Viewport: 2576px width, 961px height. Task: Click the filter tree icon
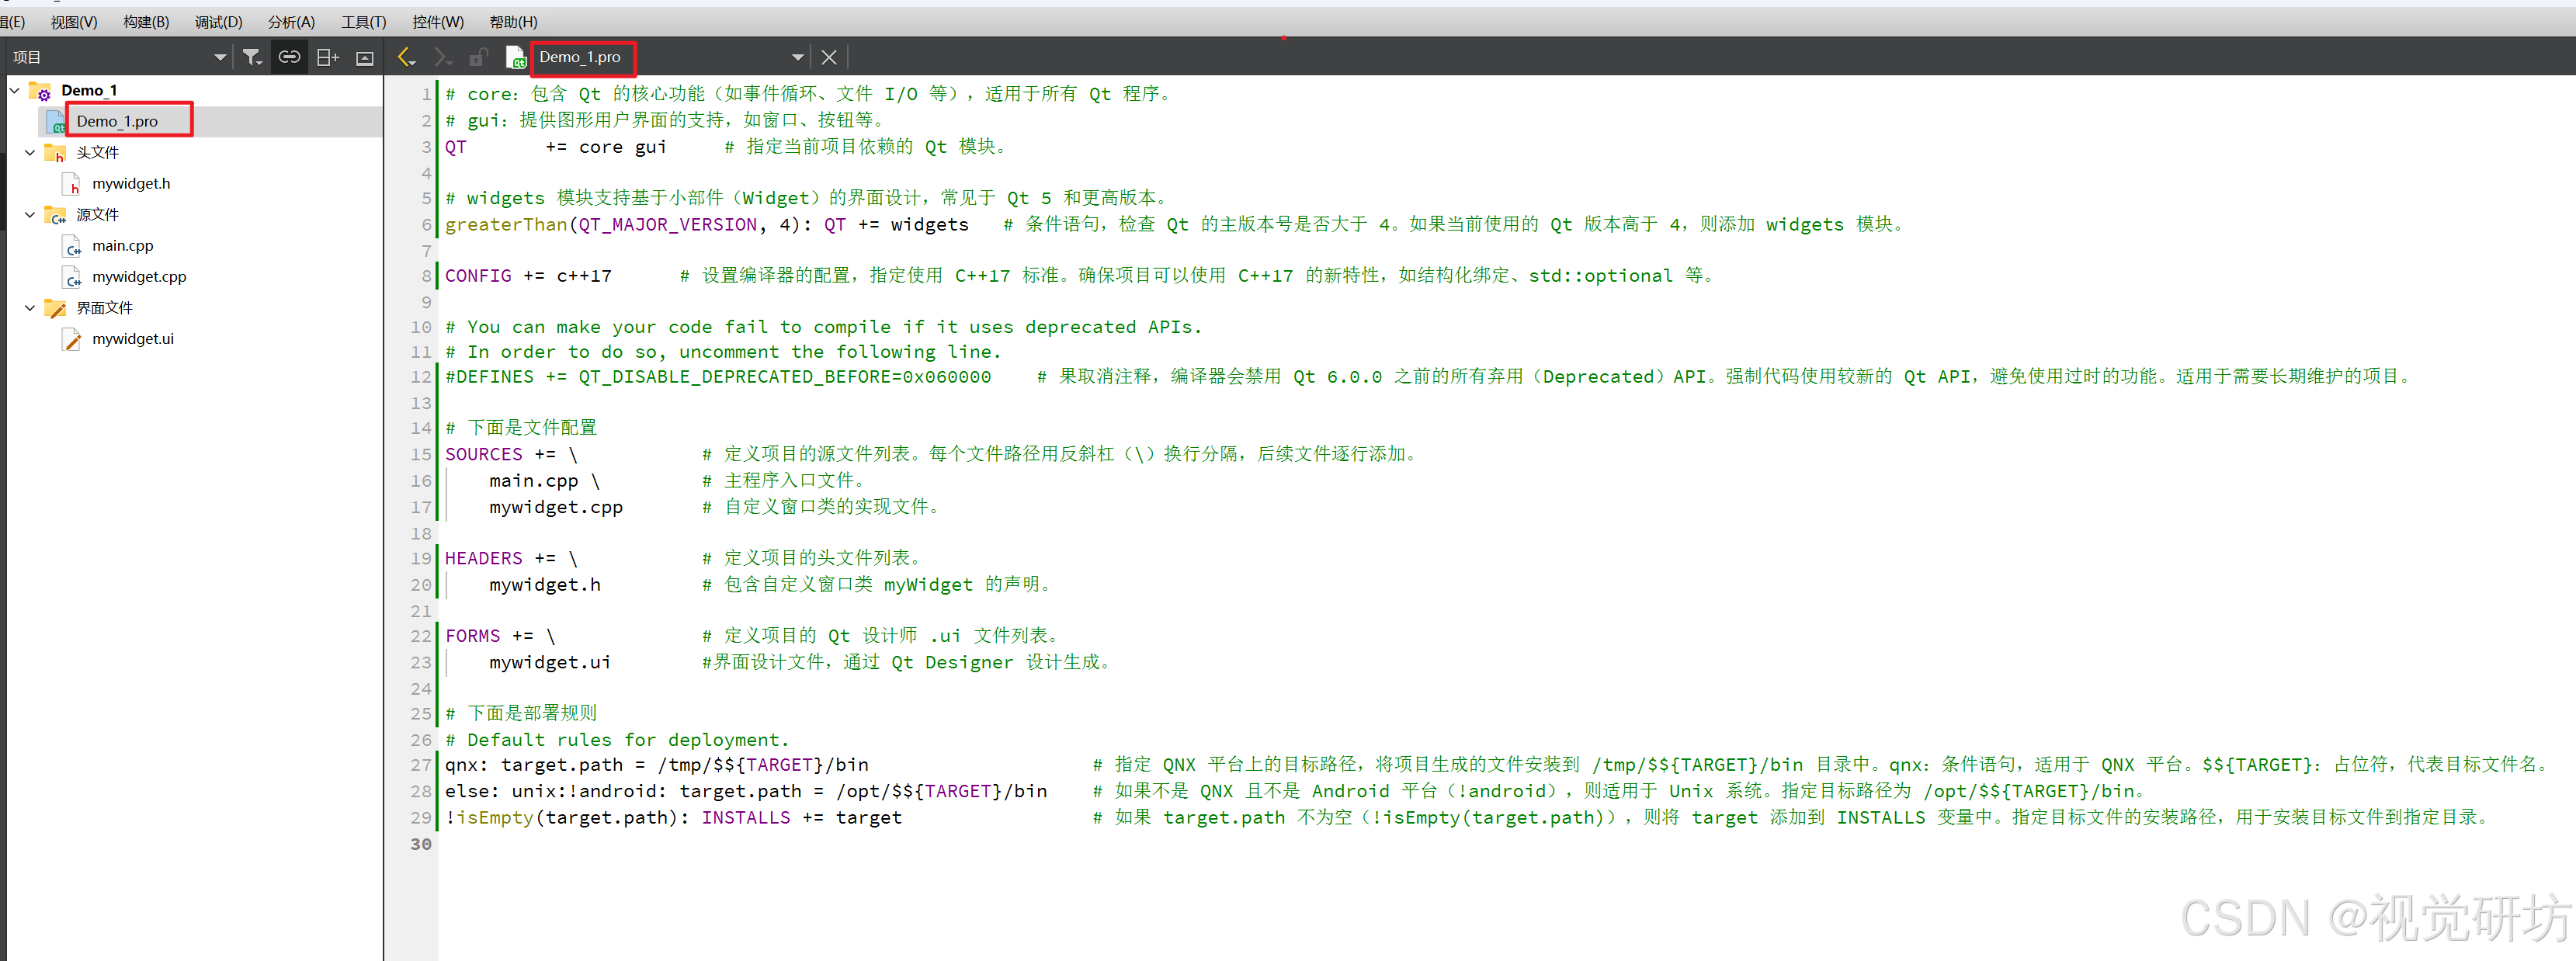[x=252, y=58]
